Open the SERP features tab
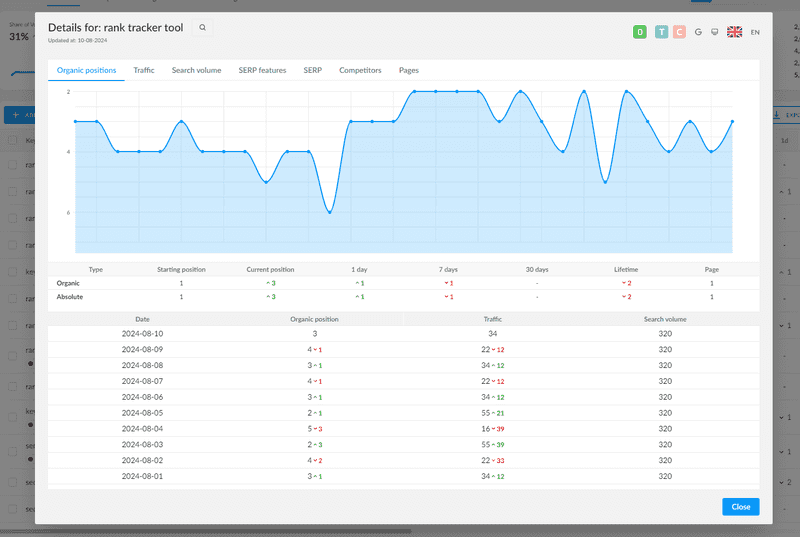 pyautogui.click(x=262, y=70)
